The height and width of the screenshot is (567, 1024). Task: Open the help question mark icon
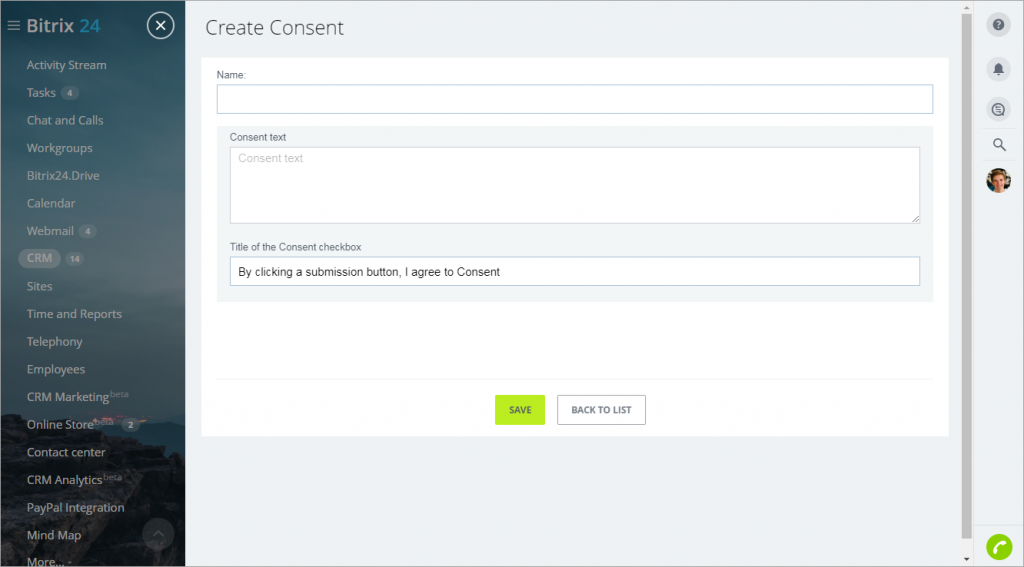998,25
